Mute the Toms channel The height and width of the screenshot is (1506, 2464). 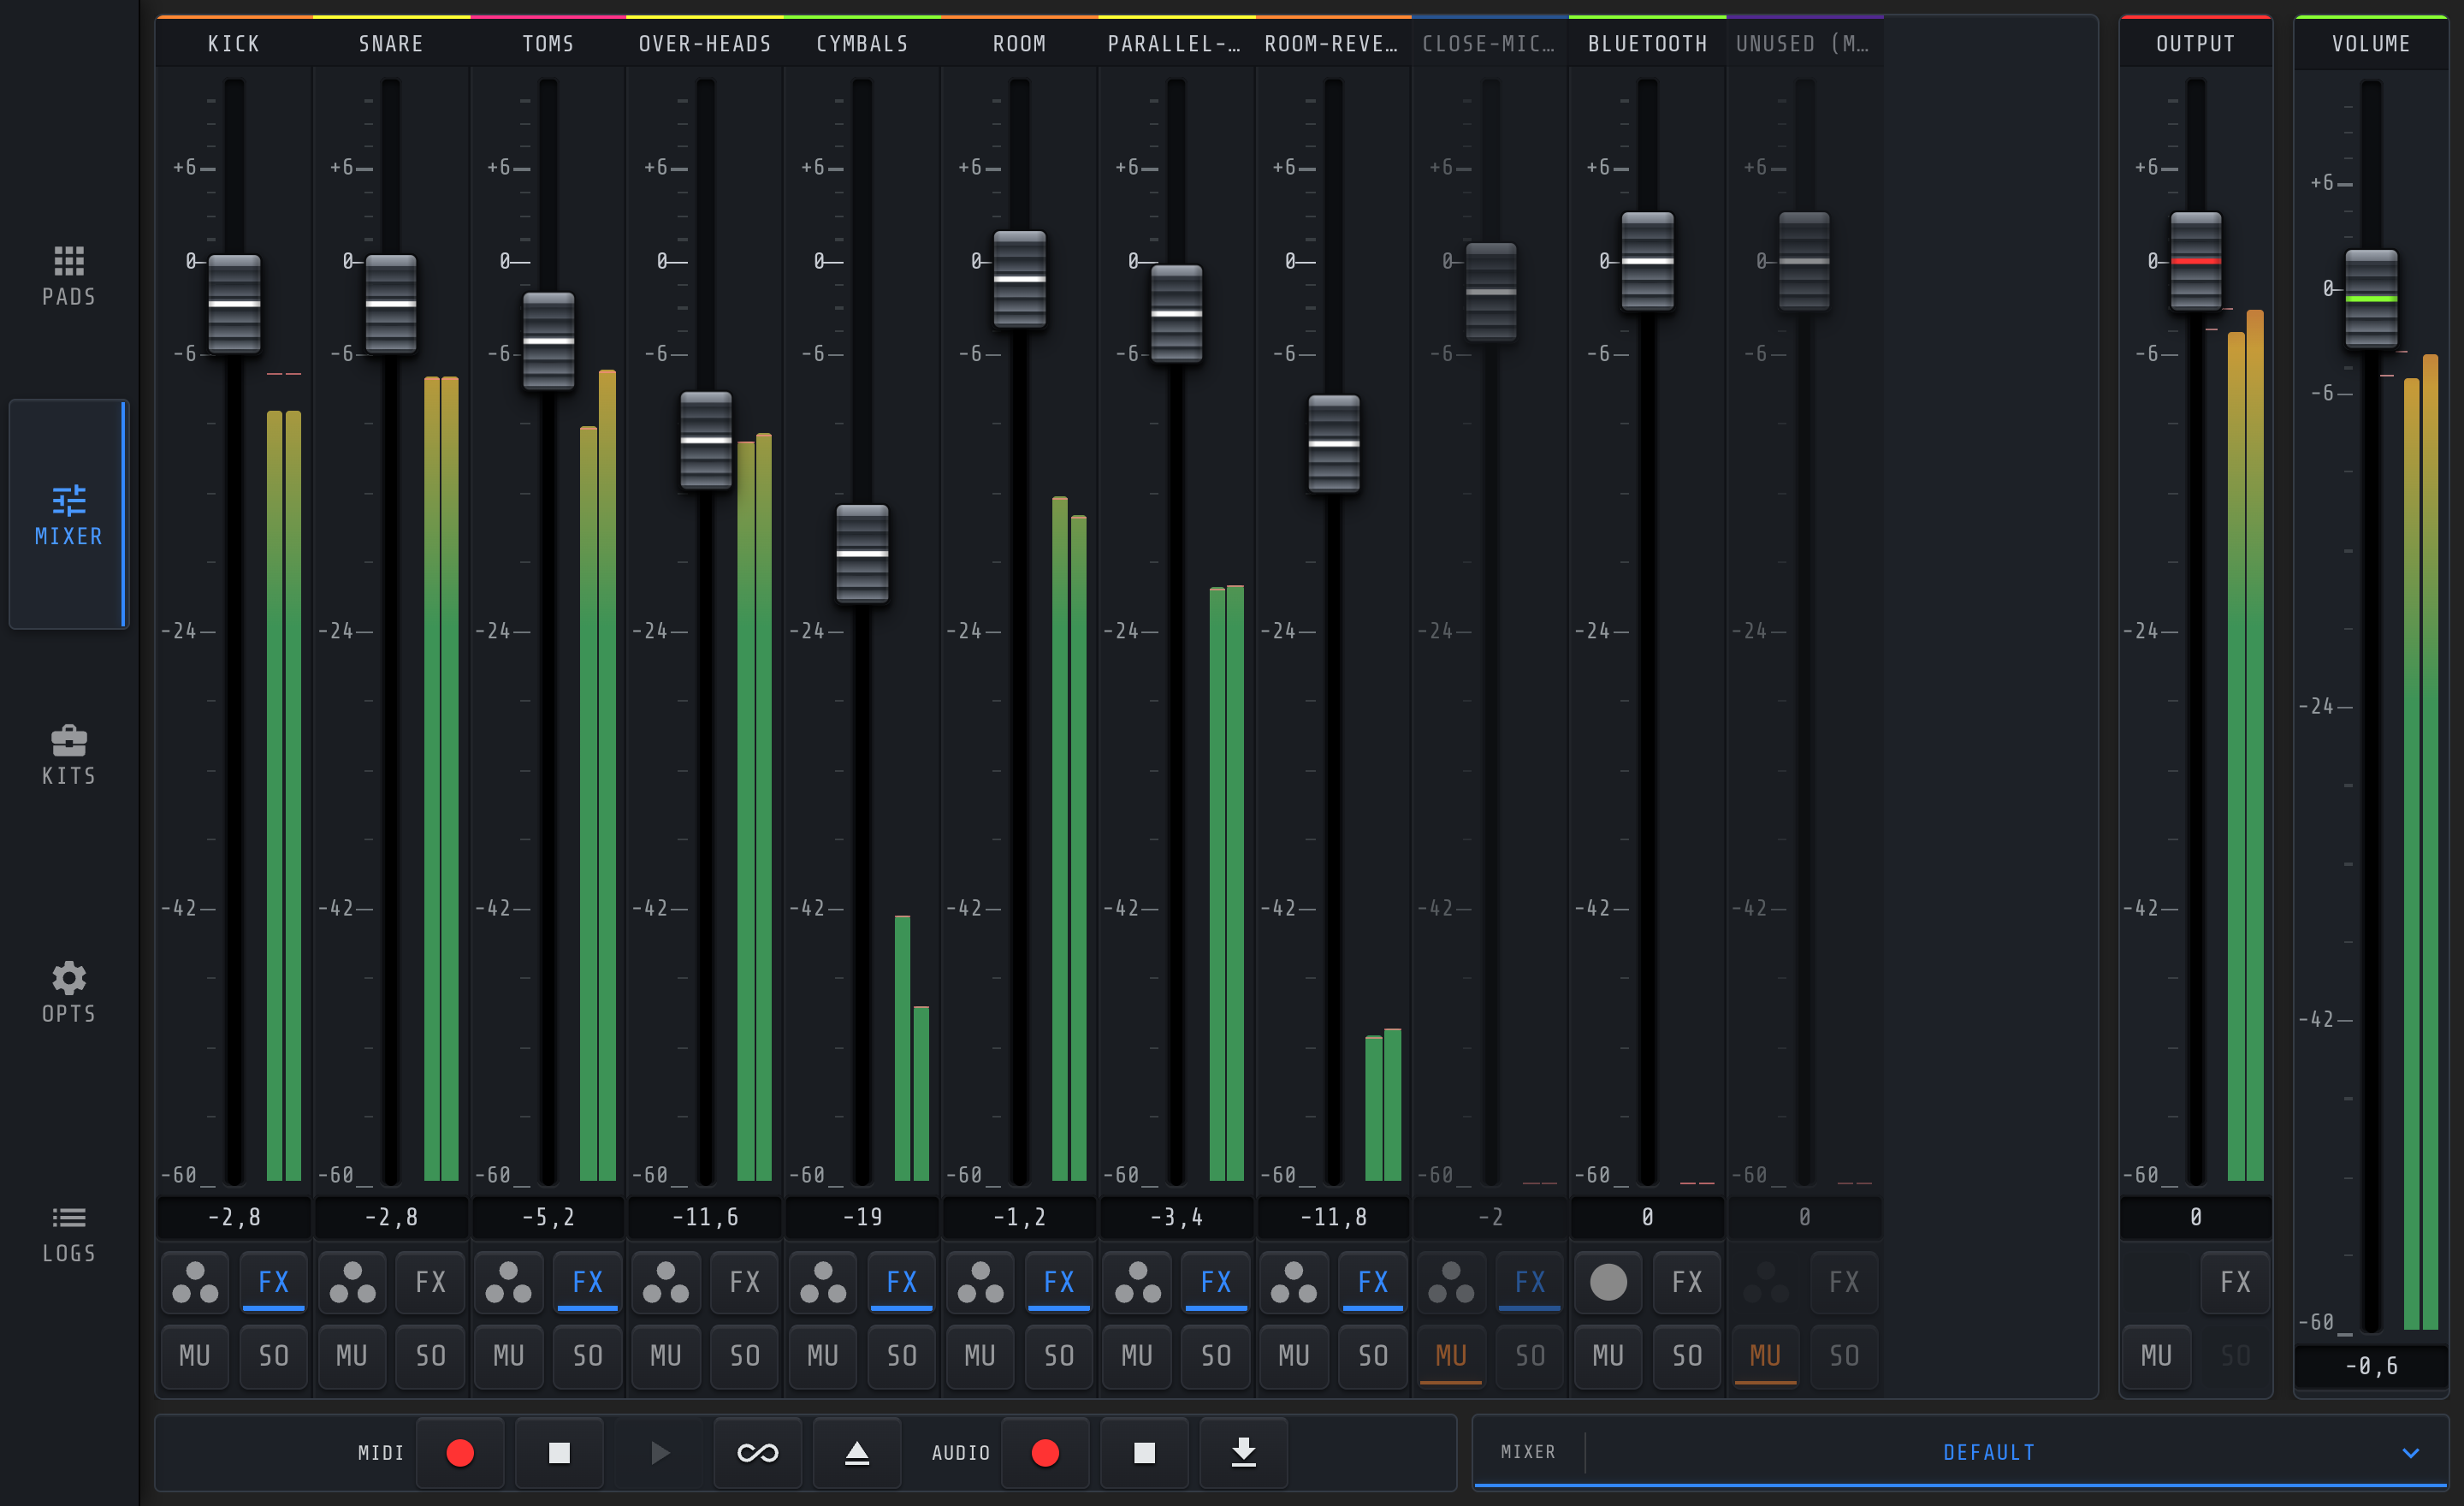tap(509, 1356)
